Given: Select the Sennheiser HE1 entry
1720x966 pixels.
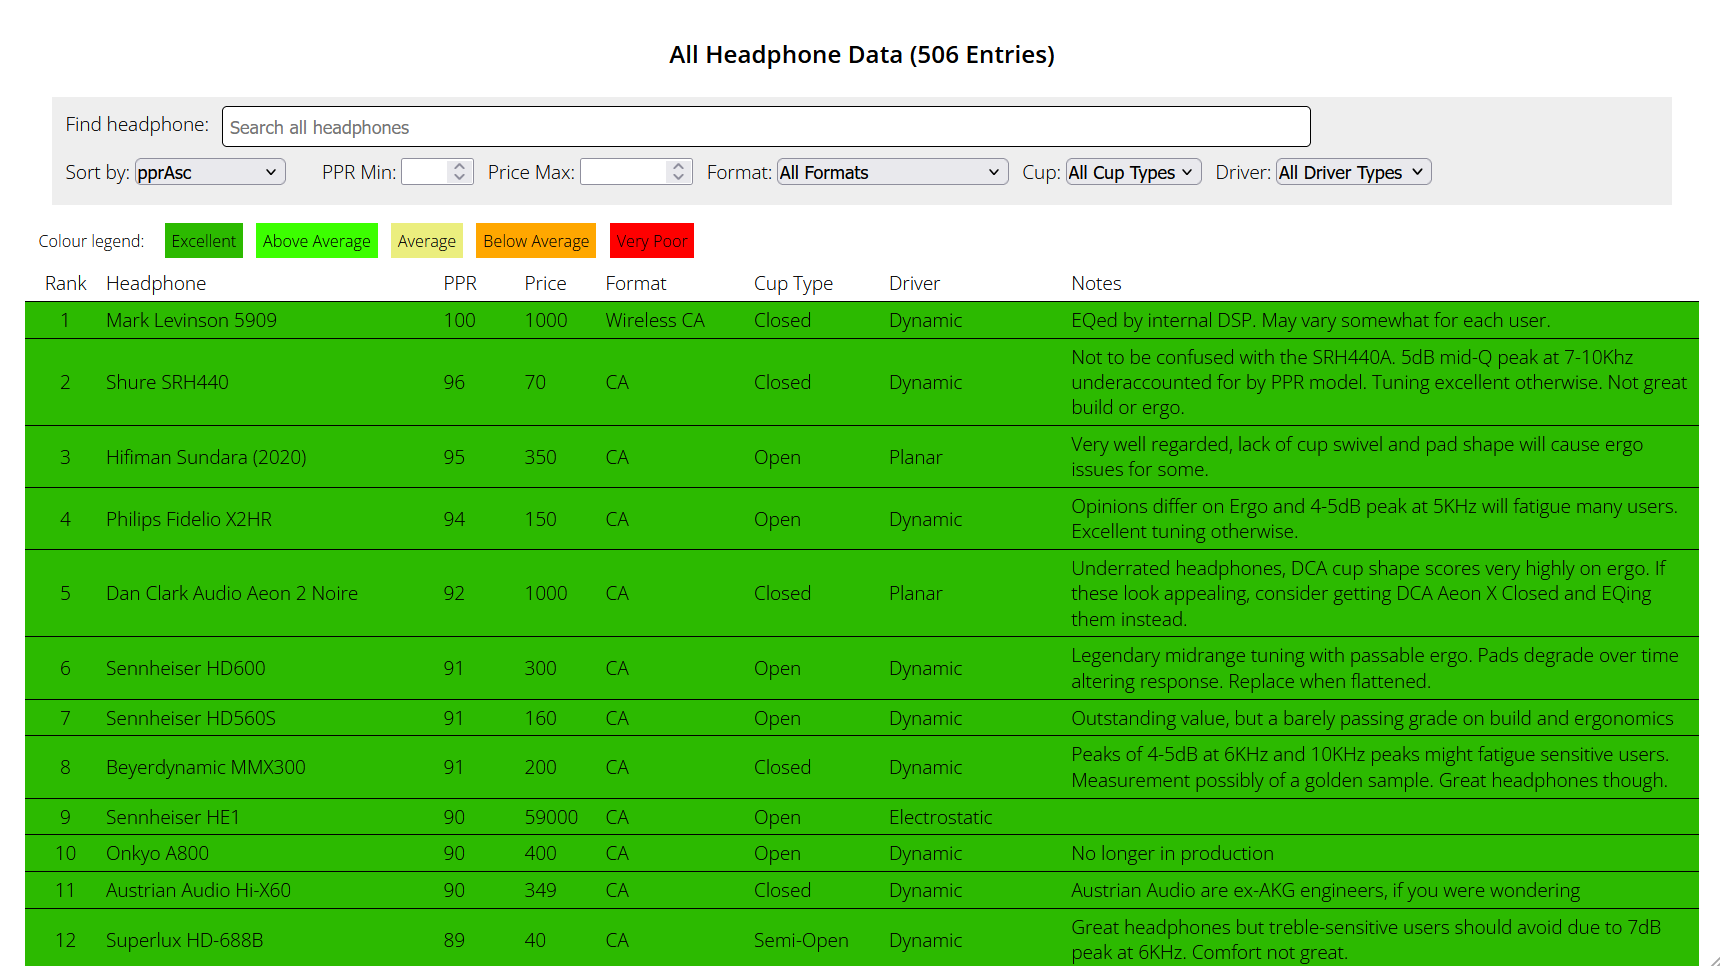Looking at the screenshot, I should point(173,817).
